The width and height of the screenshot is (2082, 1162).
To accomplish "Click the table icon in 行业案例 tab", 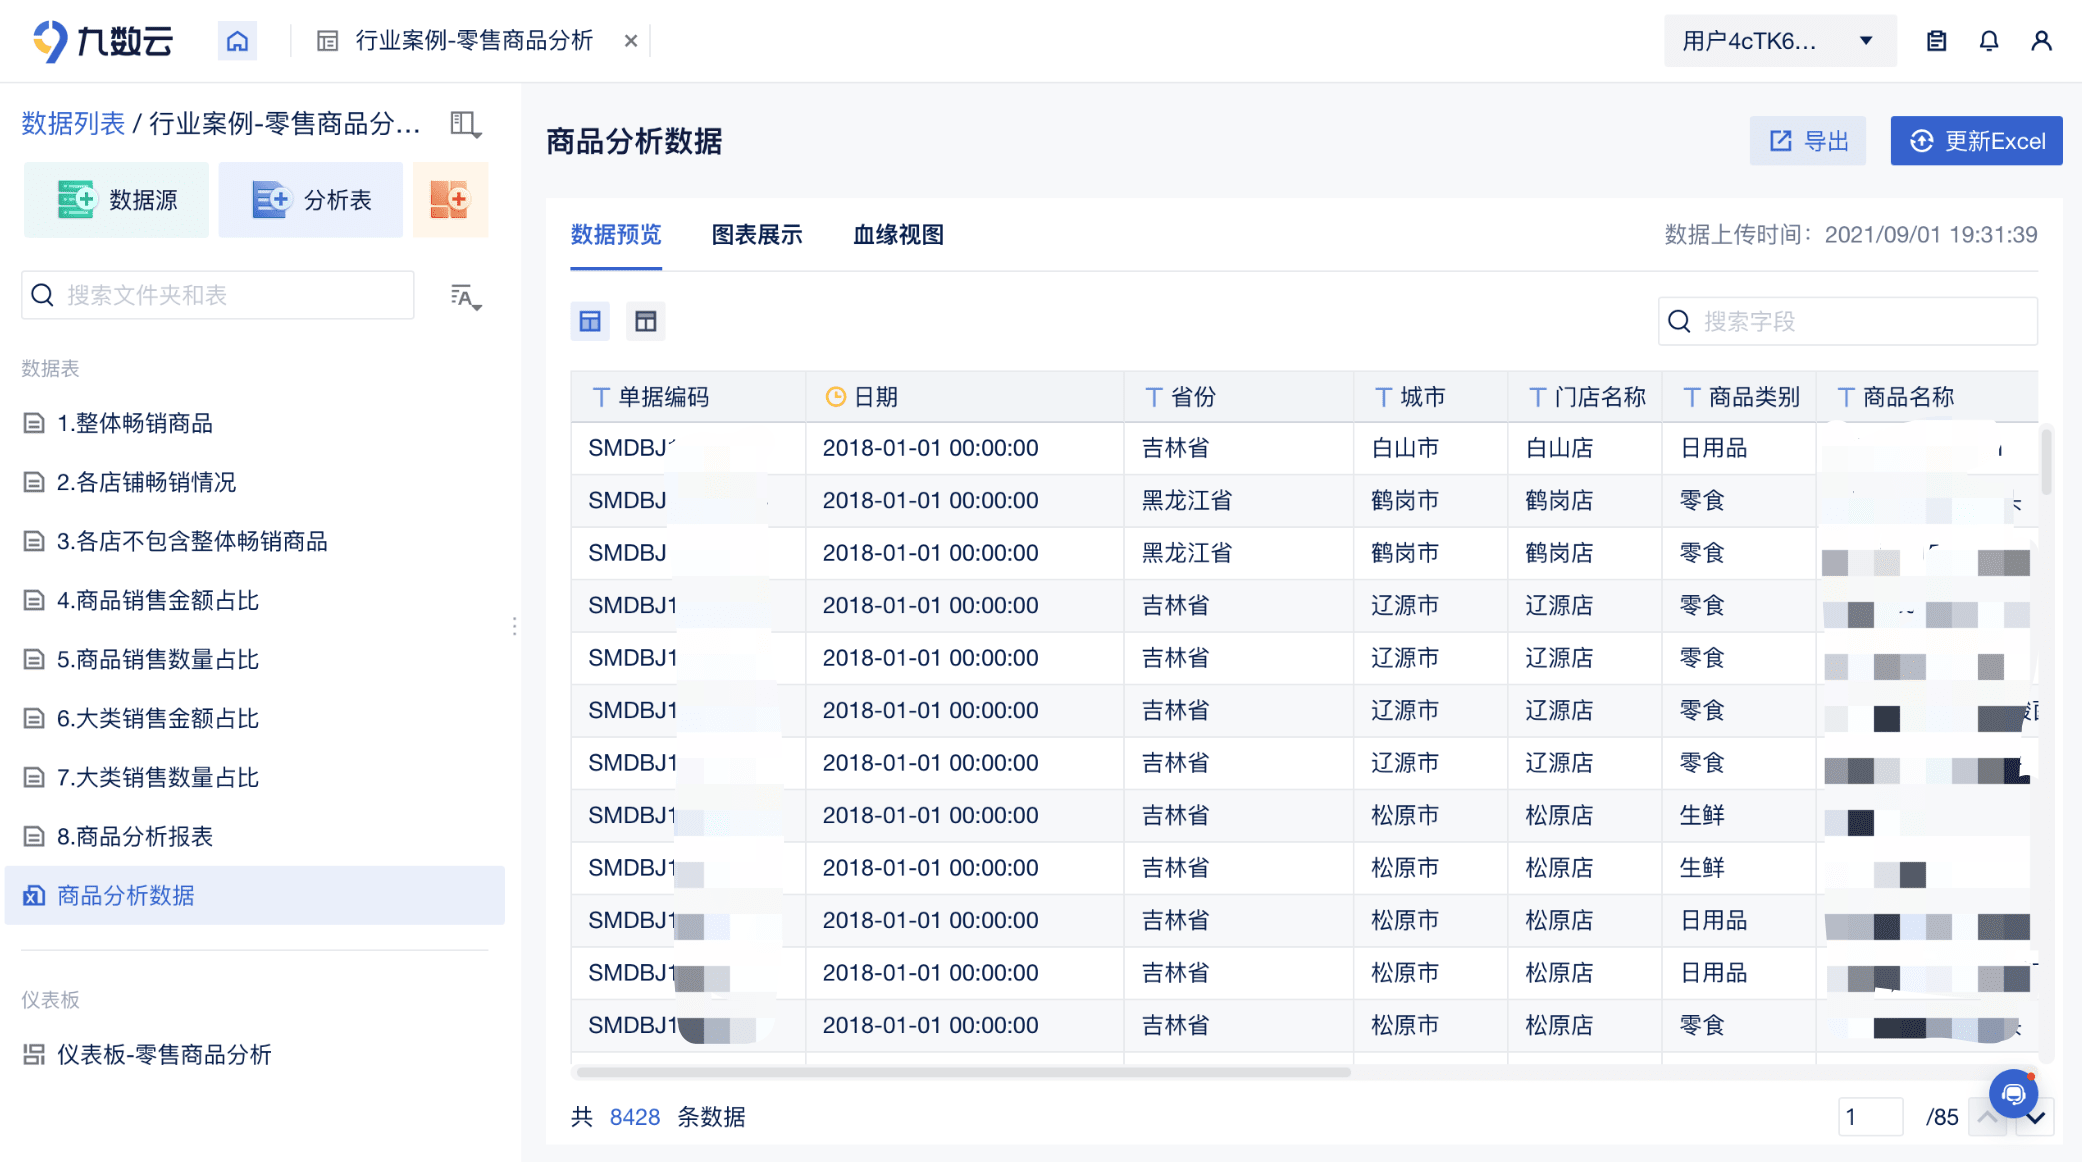I will 327,41.
